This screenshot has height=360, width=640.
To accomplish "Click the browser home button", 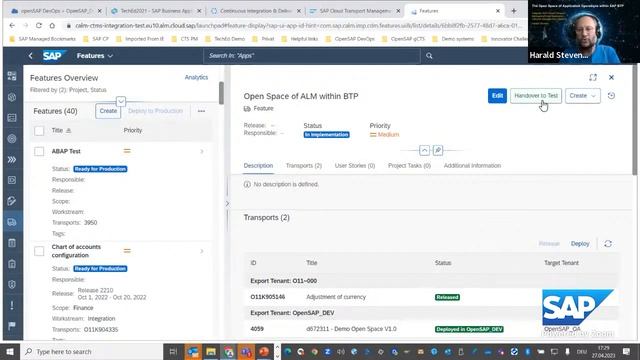I will point(52,25).
